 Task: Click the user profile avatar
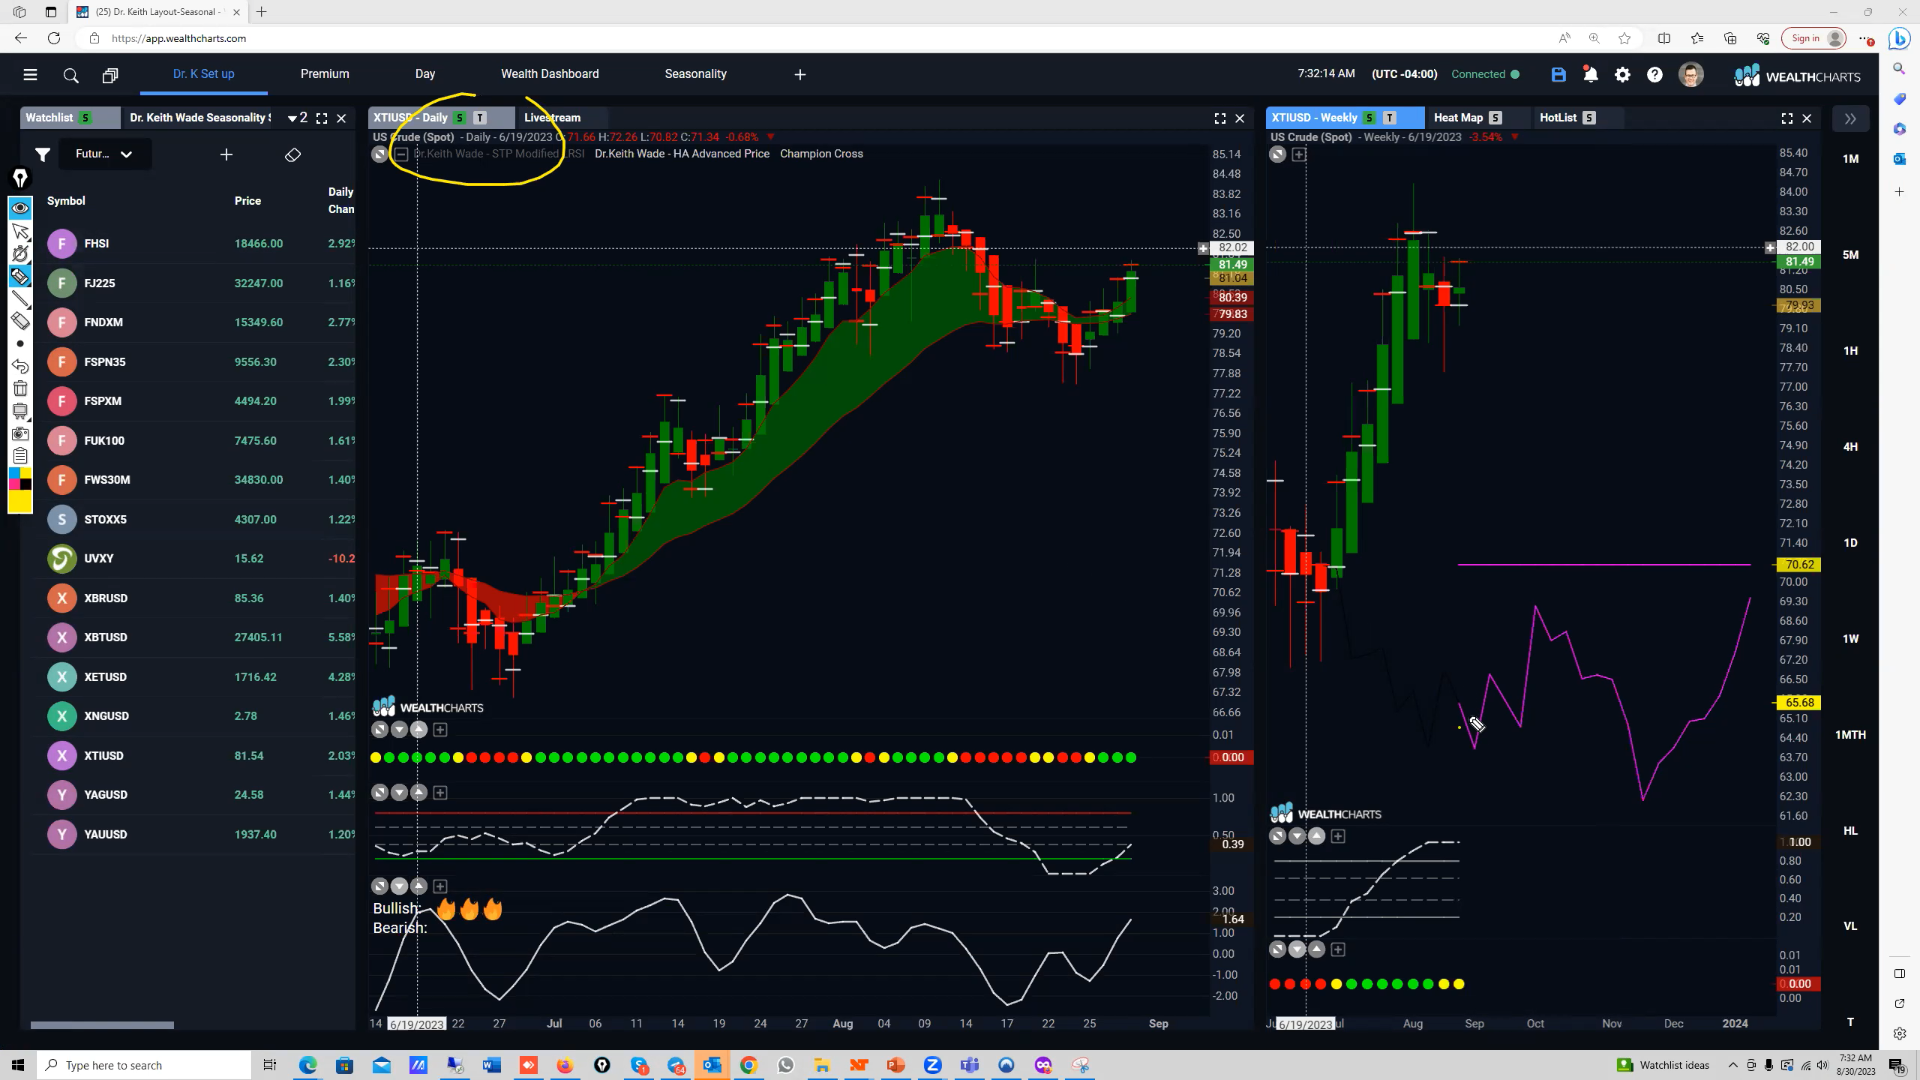click(1691, 75)
